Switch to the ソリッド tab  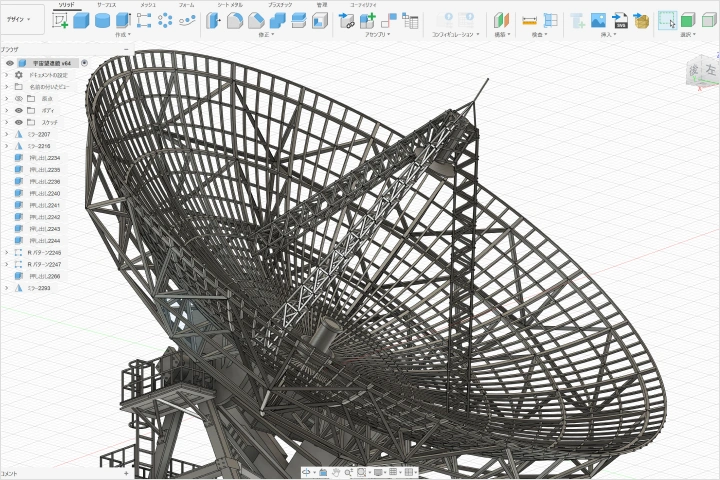67,5
